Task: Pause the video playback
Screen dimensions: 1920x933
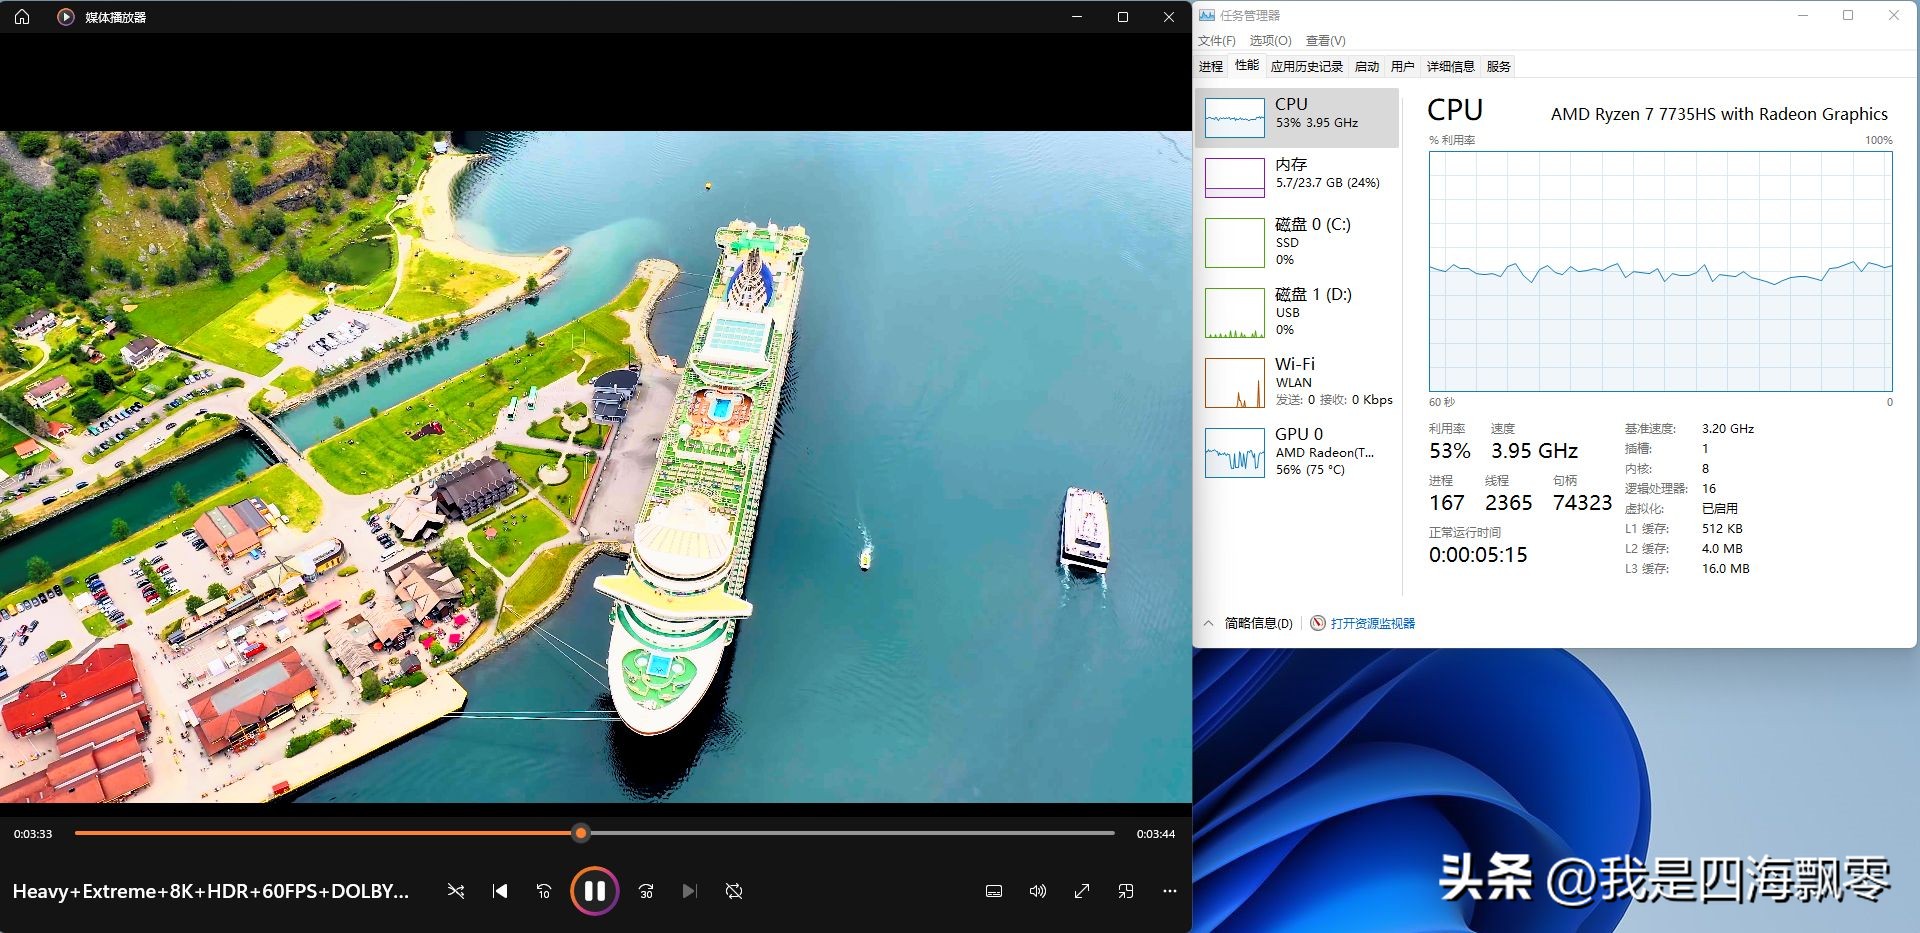Action: click(x=594, y=891)
